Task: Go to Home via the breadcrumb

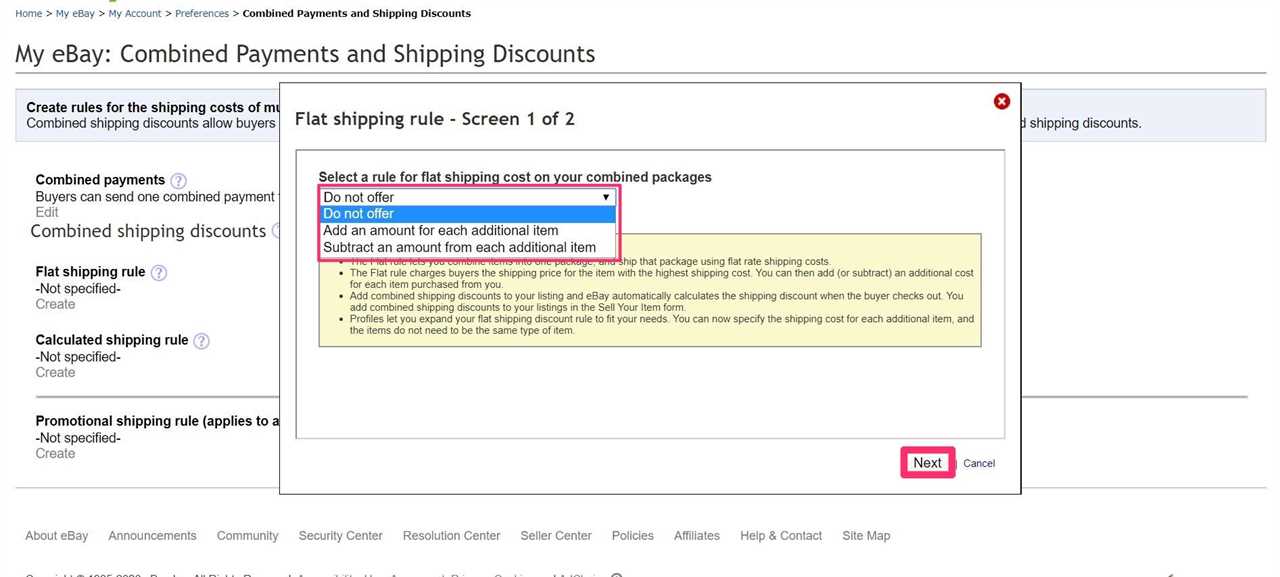Action: tap(27, 13)
